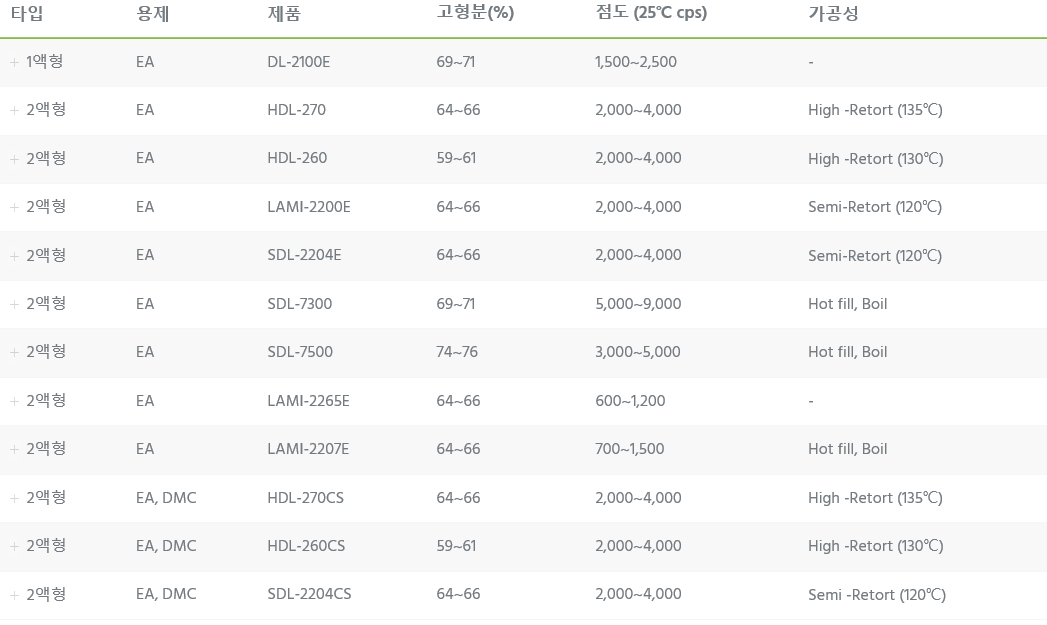Viewport: 1047px width, 625px height.
Task: Select the SDL-2204E product name
Action: (304, 255)
